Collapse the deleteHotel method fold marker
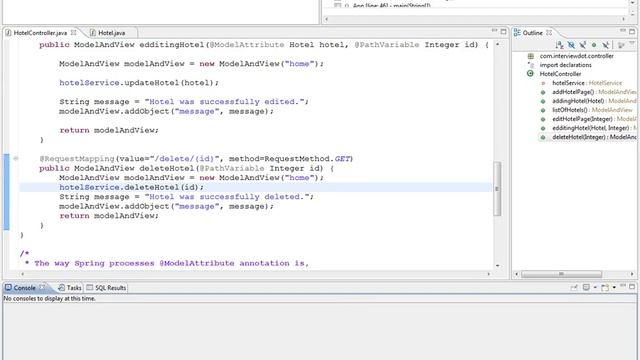The height and width of the screenshot is (360, 640). click(x=16, y=158)
